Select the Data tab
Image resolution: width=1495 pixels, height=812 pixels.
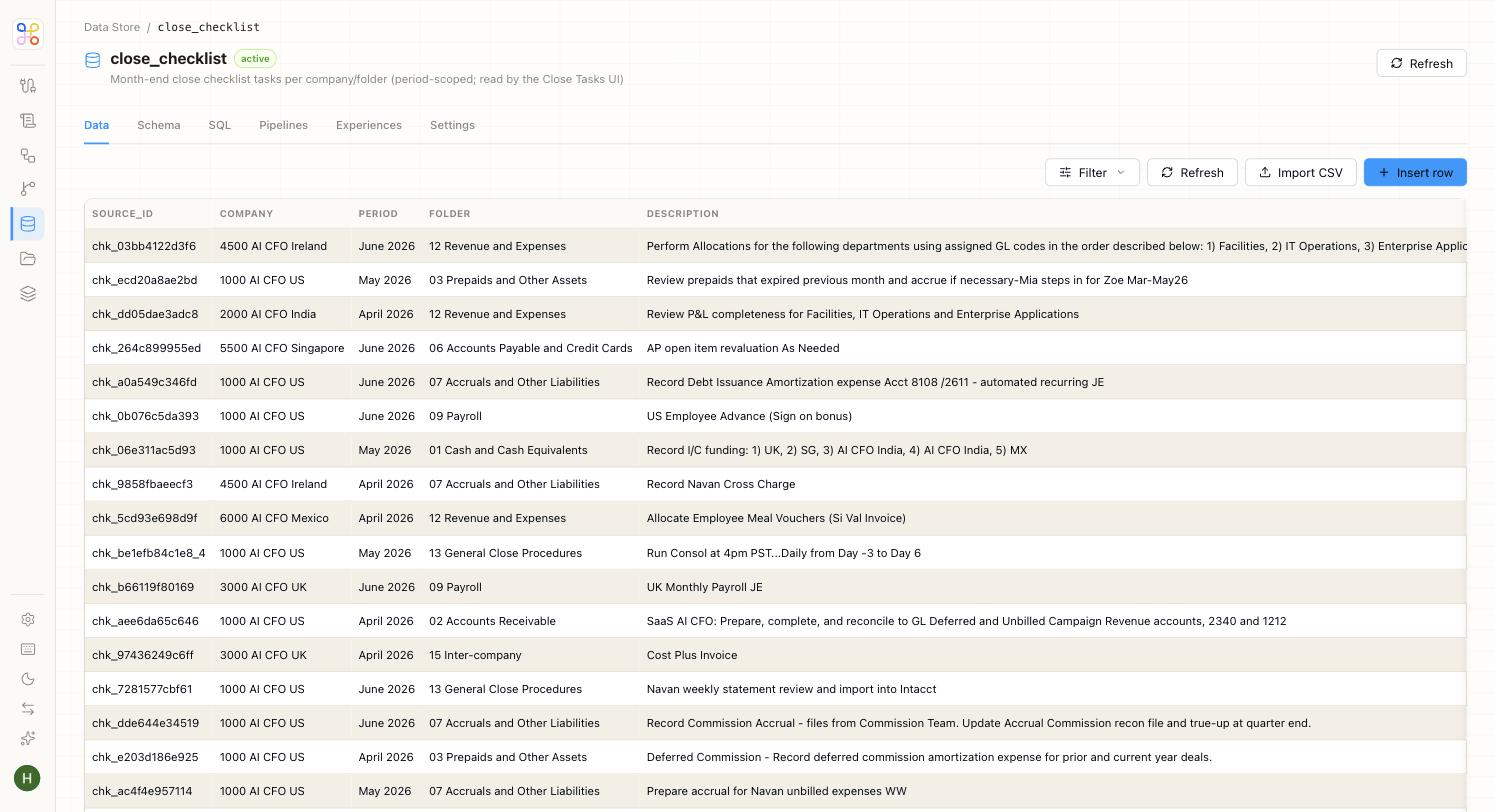click(x=96, y=125)
